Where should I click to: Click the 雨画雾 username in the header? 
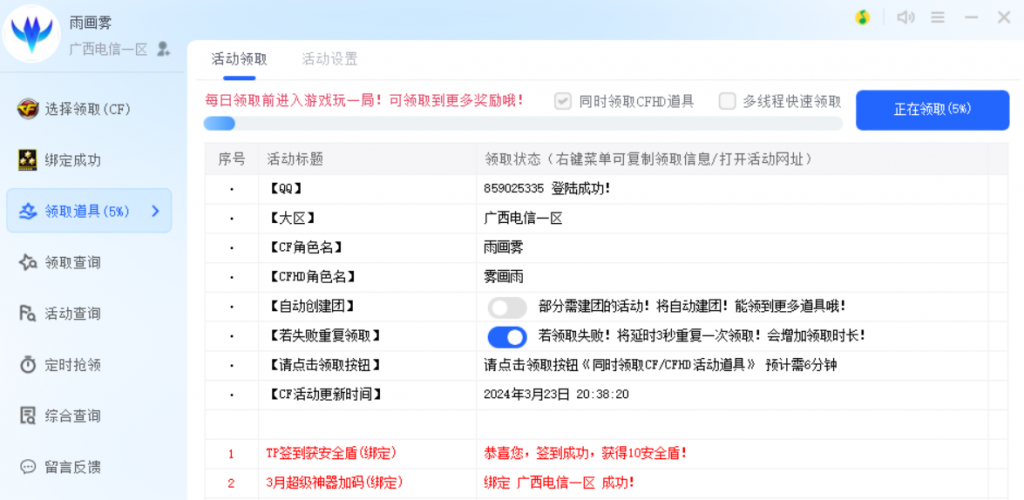(90, 23)
